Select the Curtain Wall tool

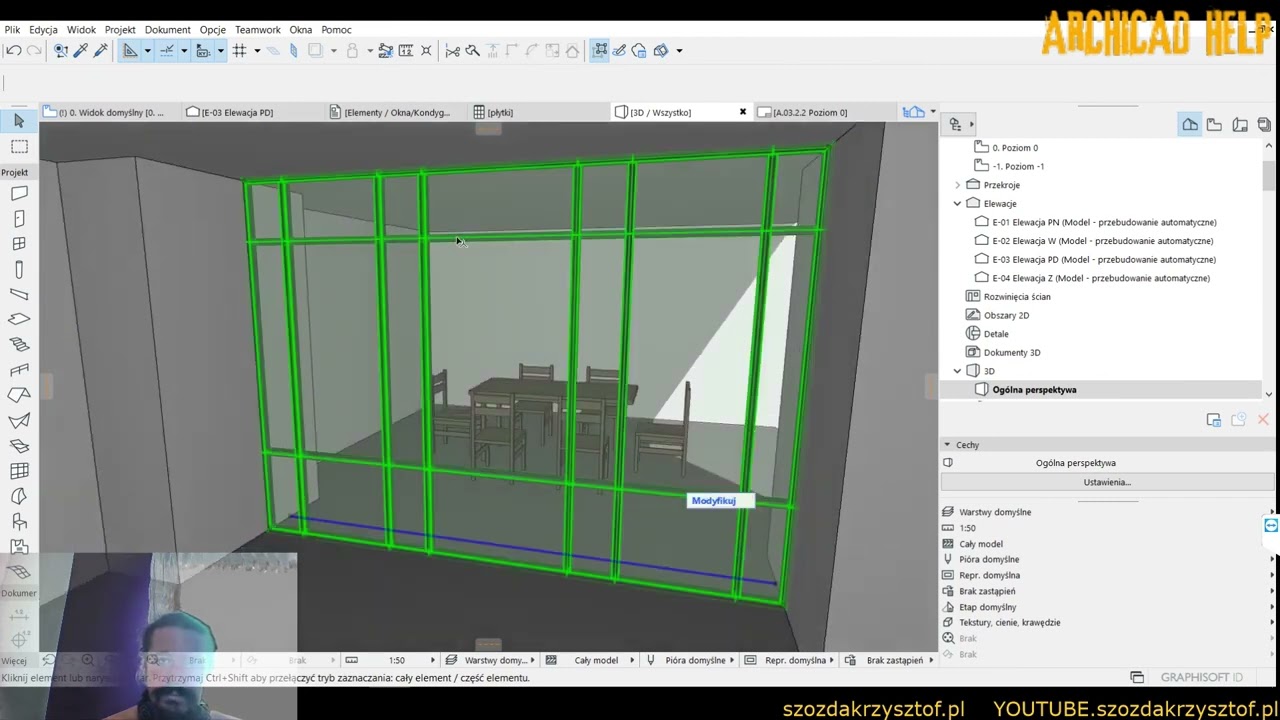(x=19, y=471)
